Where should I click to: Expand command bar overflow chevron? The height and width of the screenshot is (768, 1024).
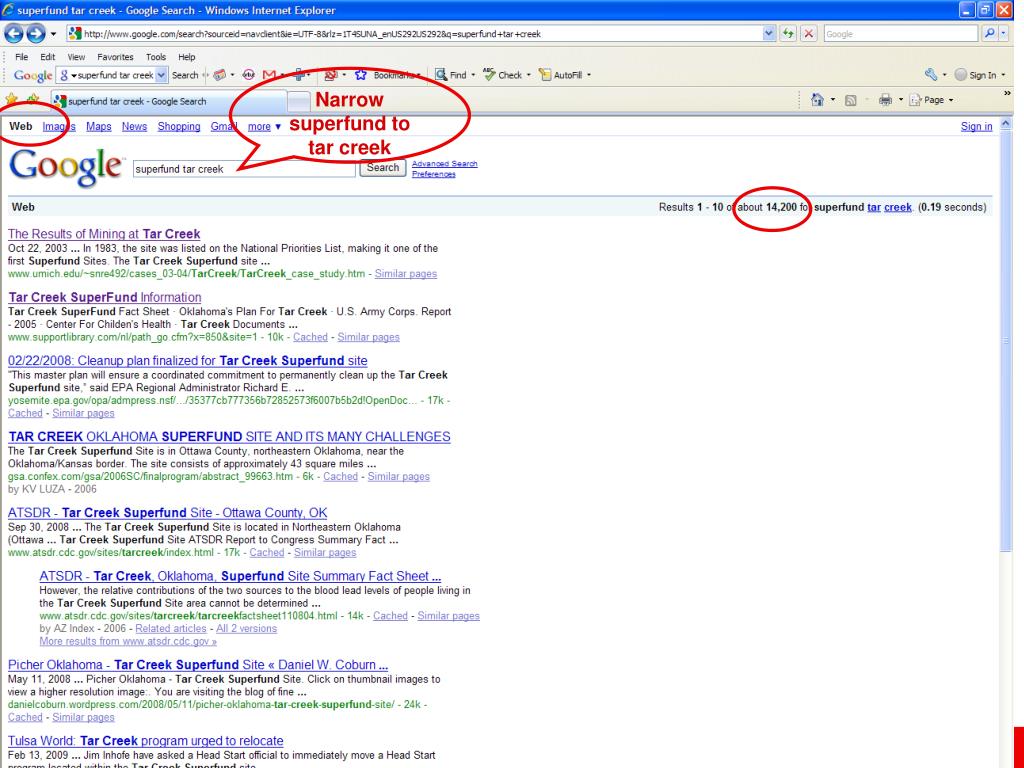(1007, 94)
